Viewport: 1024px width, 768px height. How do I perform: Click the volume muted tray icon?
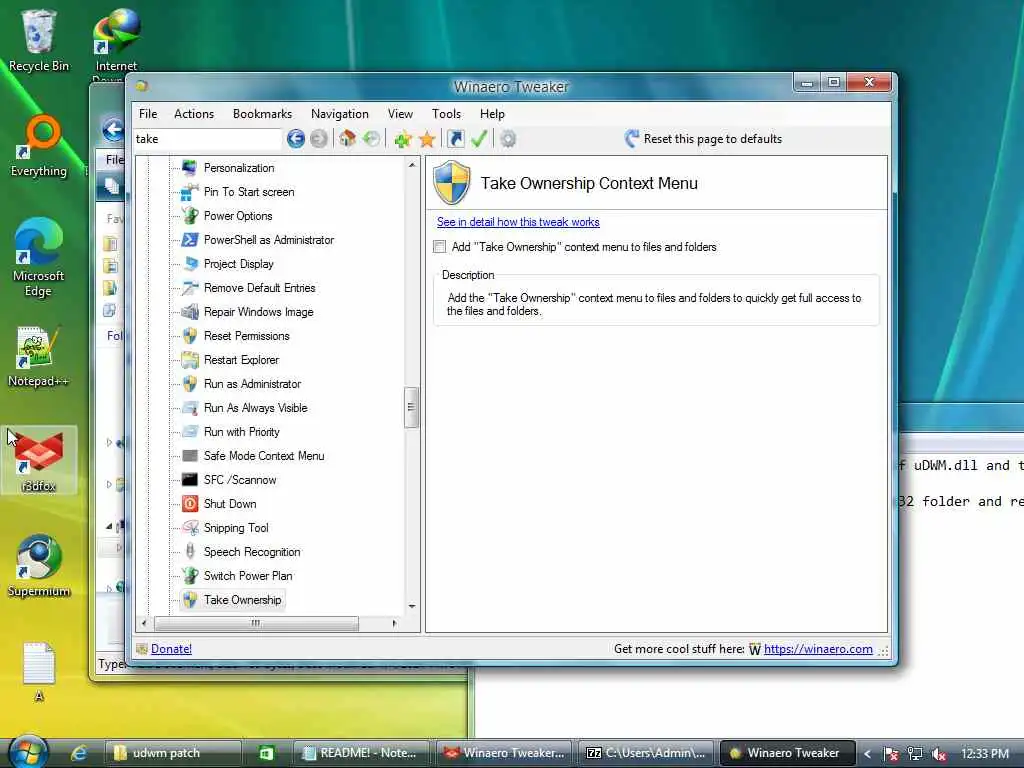[x=939, y=754]
